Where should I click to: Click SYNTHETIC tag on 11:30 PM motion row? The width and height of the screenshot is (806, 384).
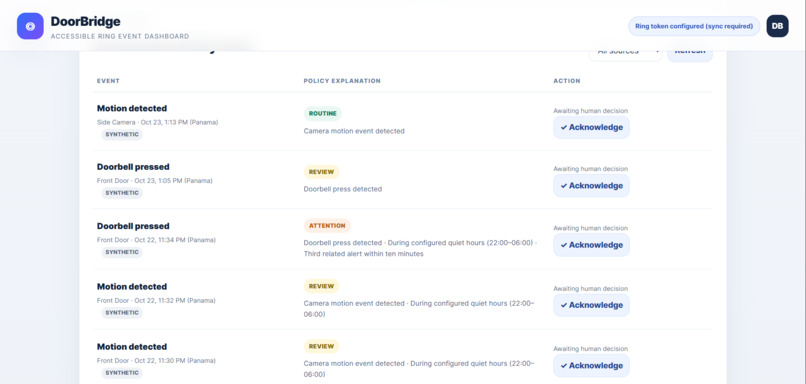coord(122,373)
